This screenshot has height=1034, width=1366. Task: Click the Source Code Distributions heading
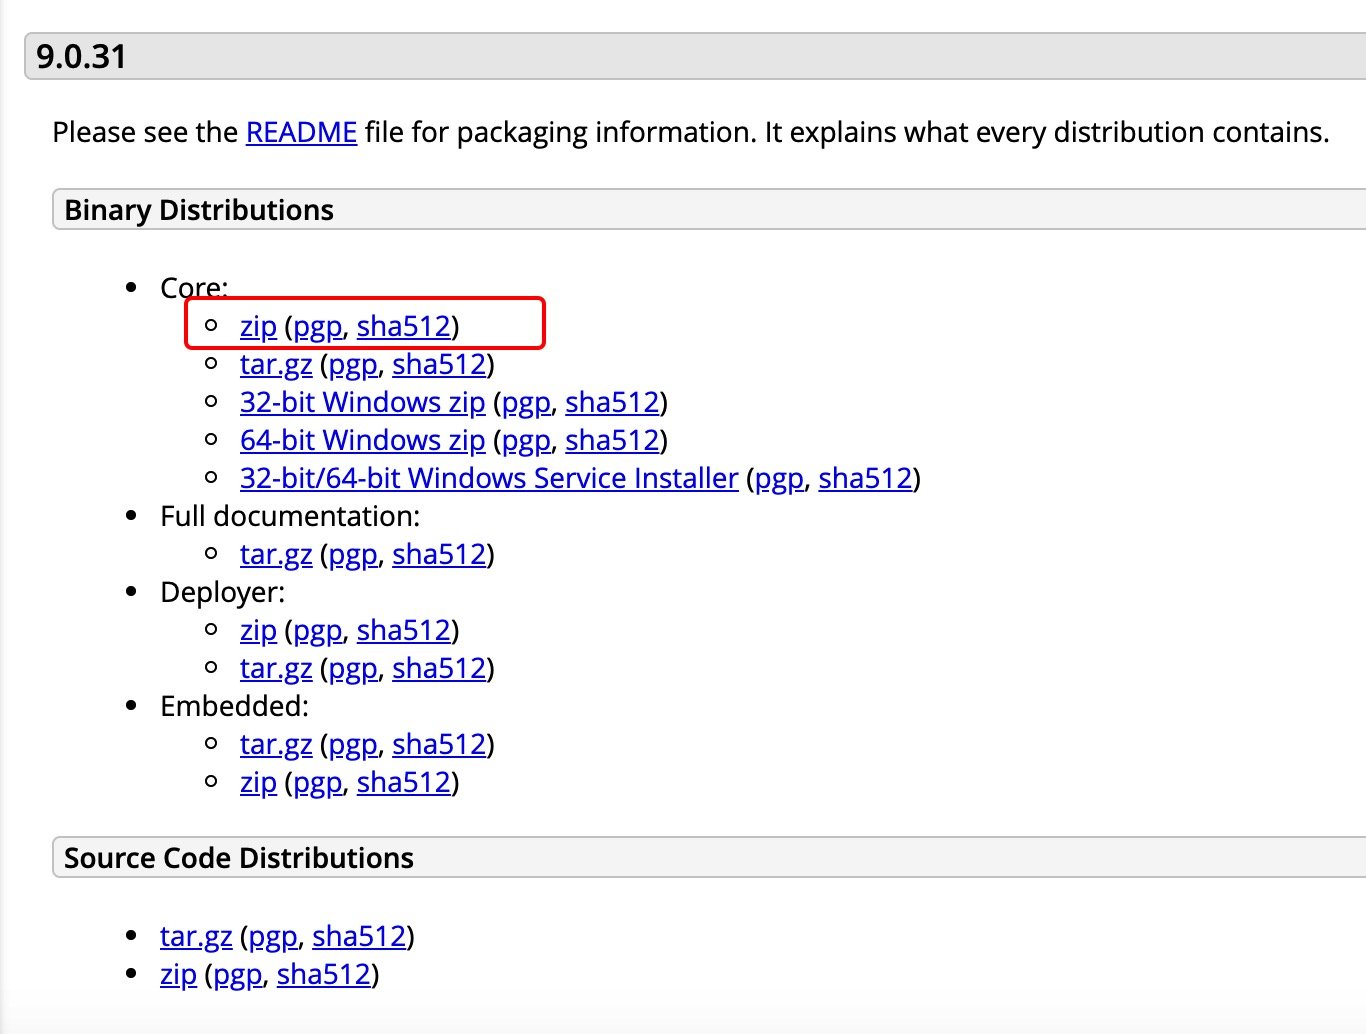239,858
